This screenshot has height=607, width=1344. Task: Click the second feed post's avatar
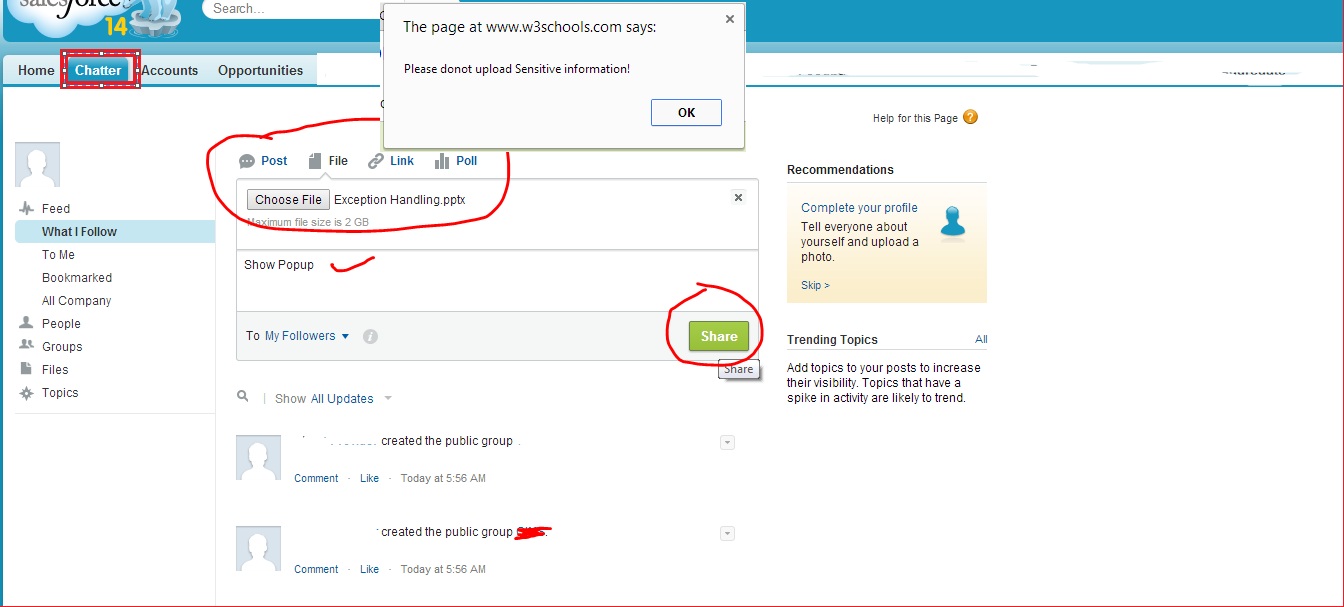[258, 548]
